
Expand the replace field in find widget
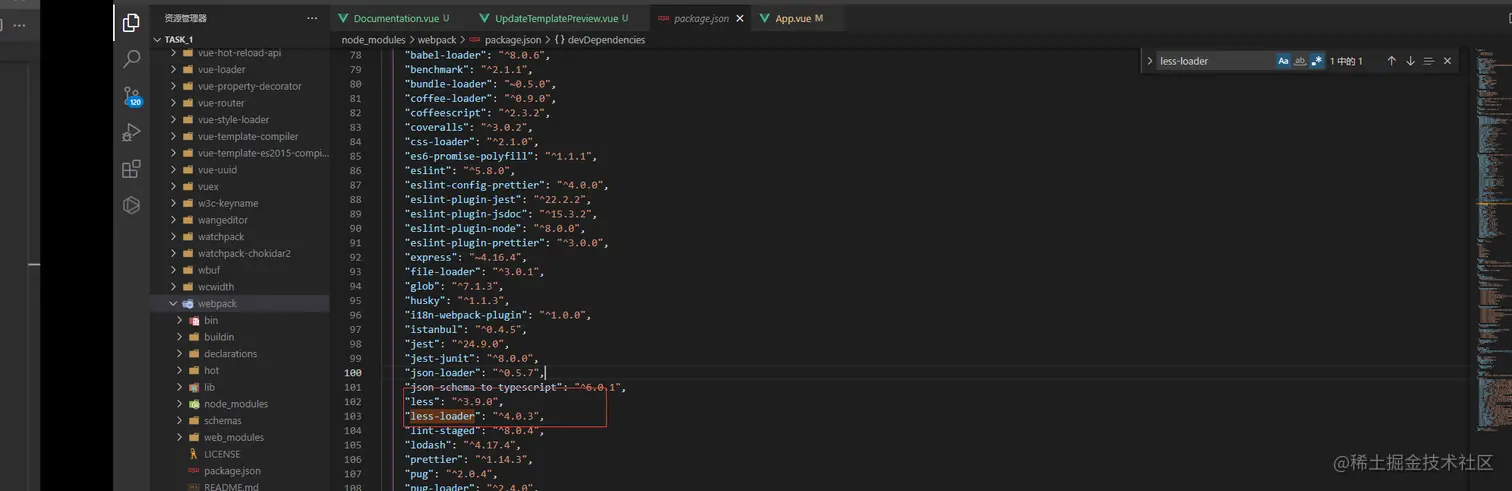click(1148, 61)
